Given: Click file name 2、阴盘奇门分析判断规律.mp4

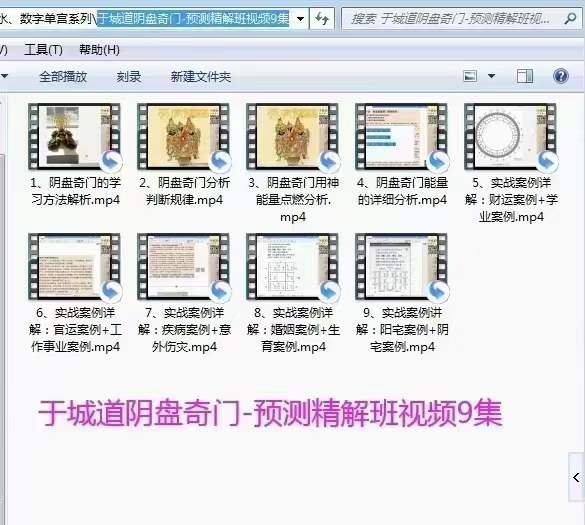Looking at the screenshot, I should click(x=184, y=191).
